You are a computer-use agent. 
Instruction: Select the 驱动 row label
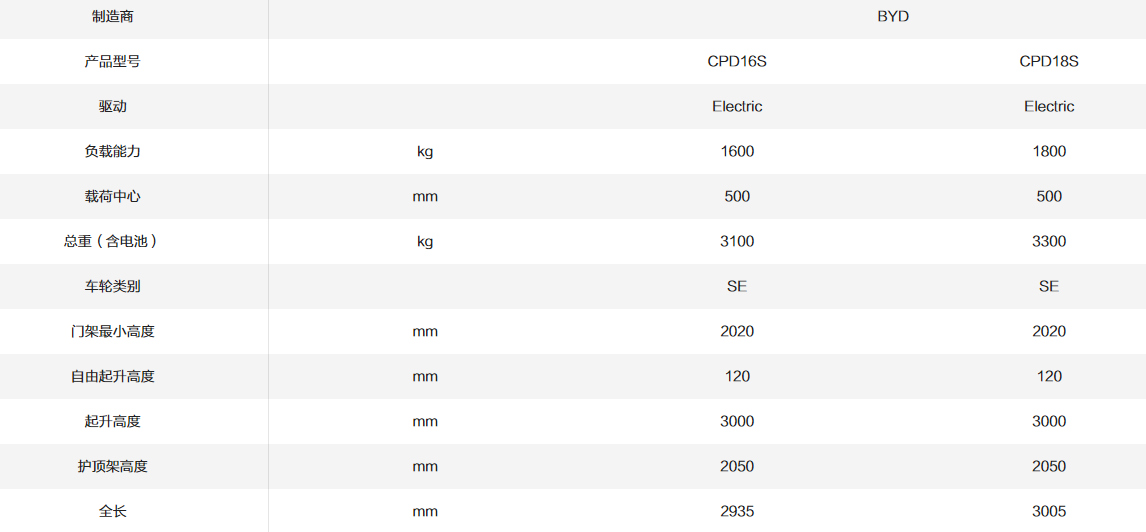113,106
